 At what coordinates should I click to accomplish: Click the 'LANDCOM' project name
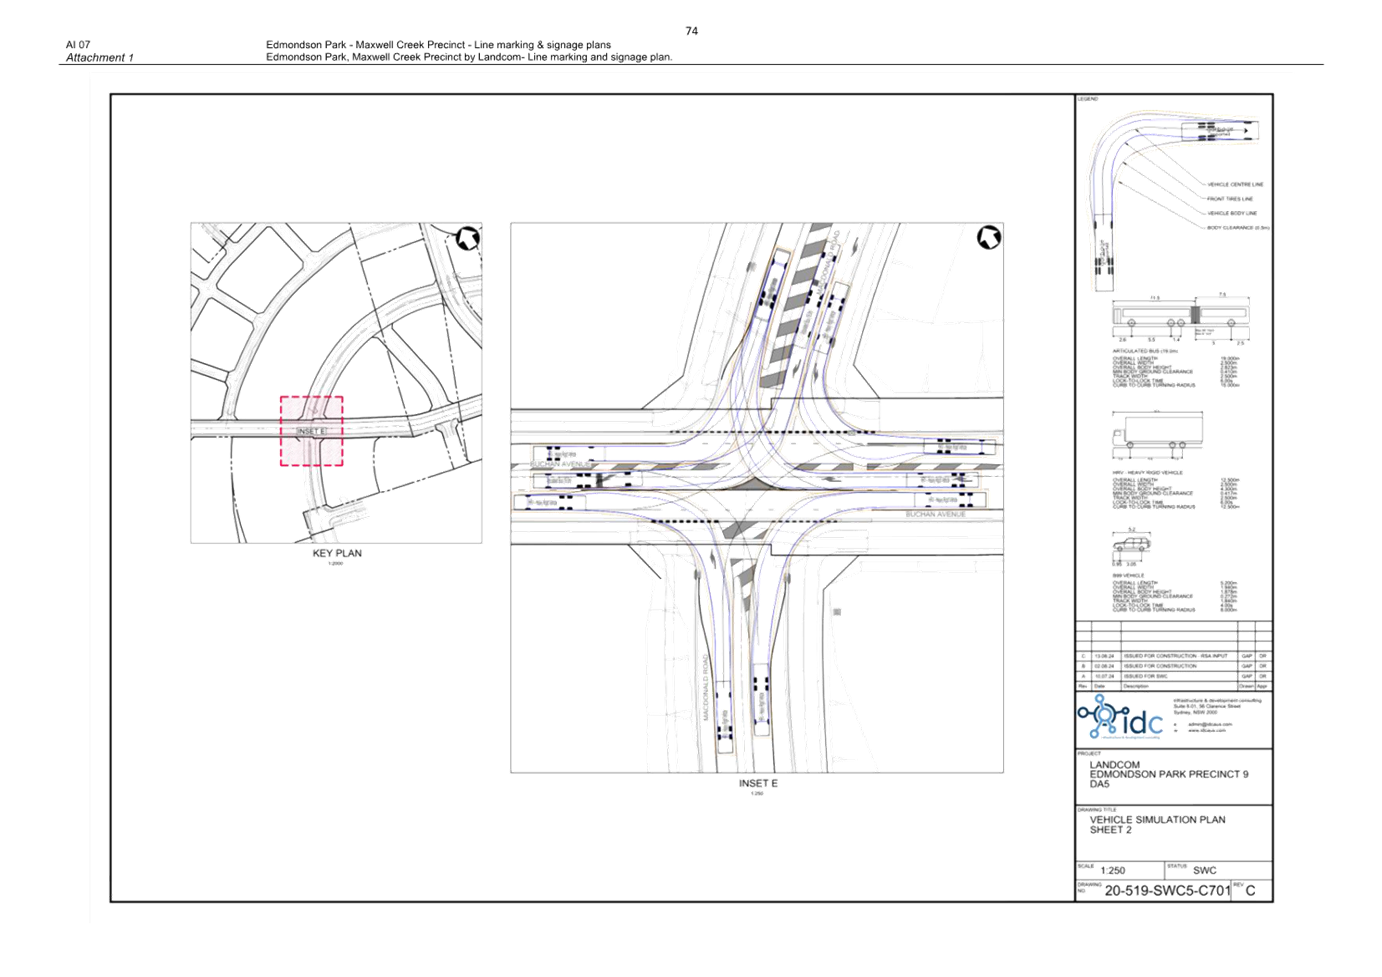click(x=1114, y=765)
